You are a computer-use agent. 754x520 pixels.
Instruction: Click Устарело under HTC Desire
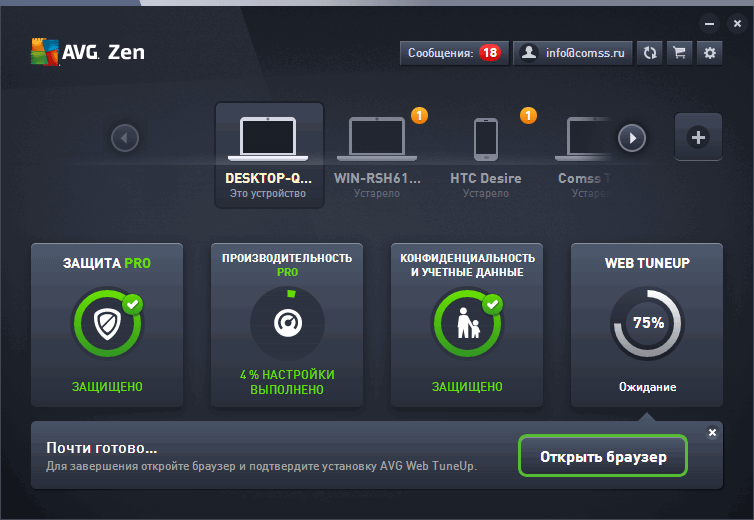point(486,193)
